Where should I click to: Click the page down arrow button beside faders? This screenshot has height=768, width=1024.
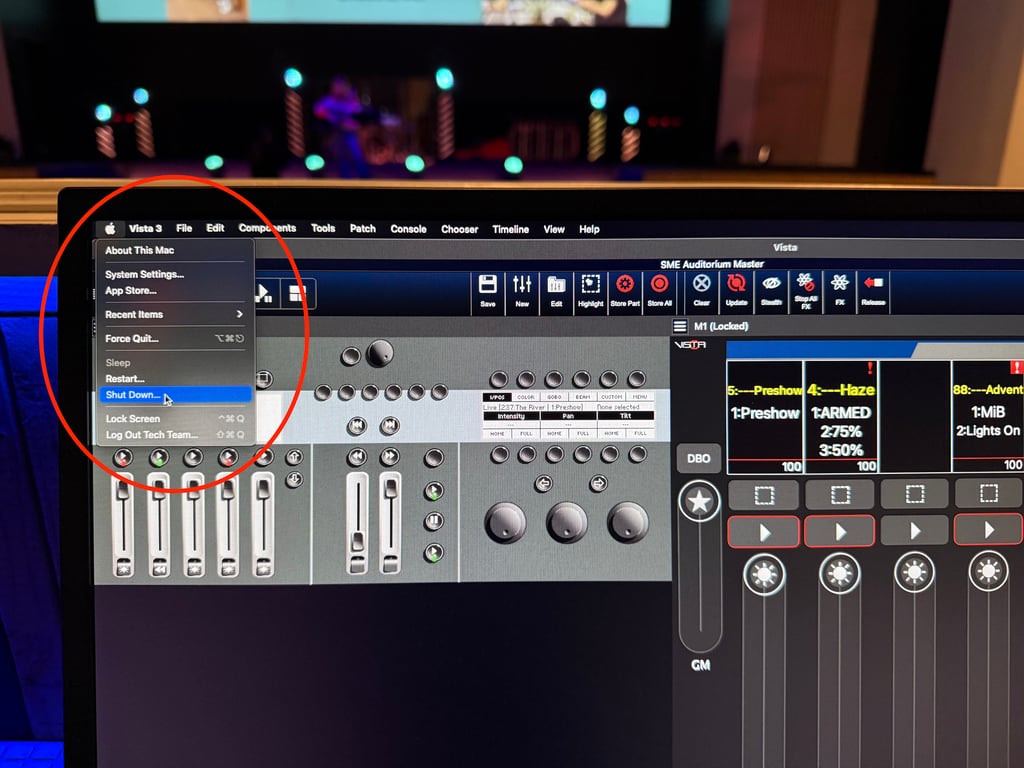295,480
